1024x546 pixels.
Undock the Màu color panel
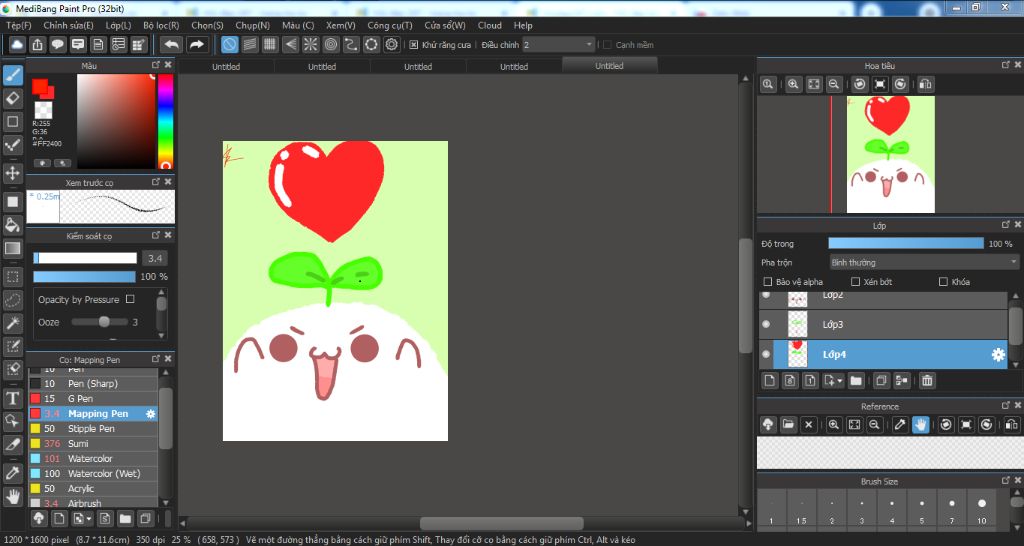coord(155,65)
